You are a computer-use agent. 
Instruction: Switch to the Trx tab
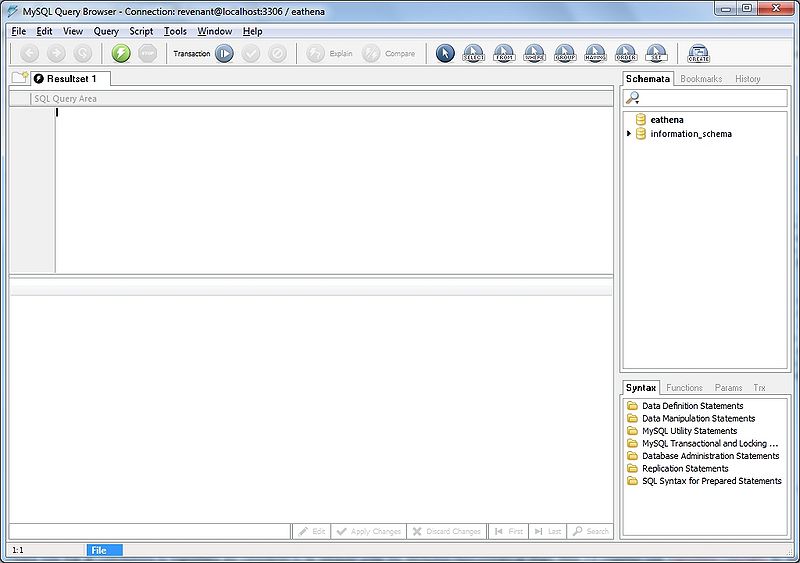pyautogui.click(x=759, y=387)
